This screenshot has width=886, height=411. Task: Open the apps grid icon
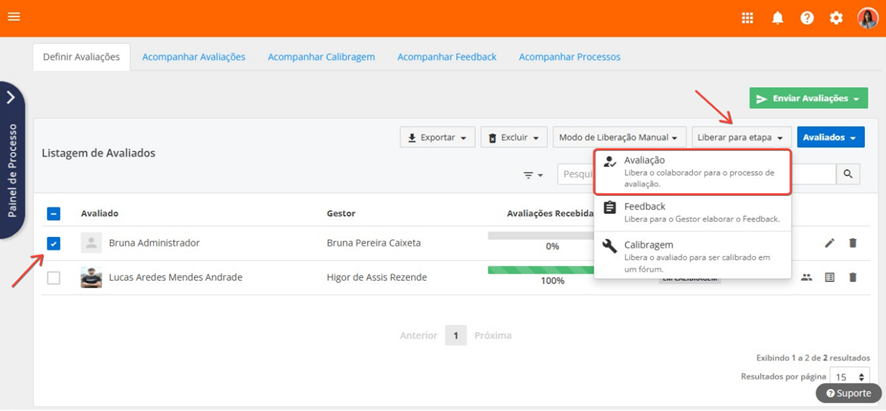pyautogui.click(x=747, y=18)
